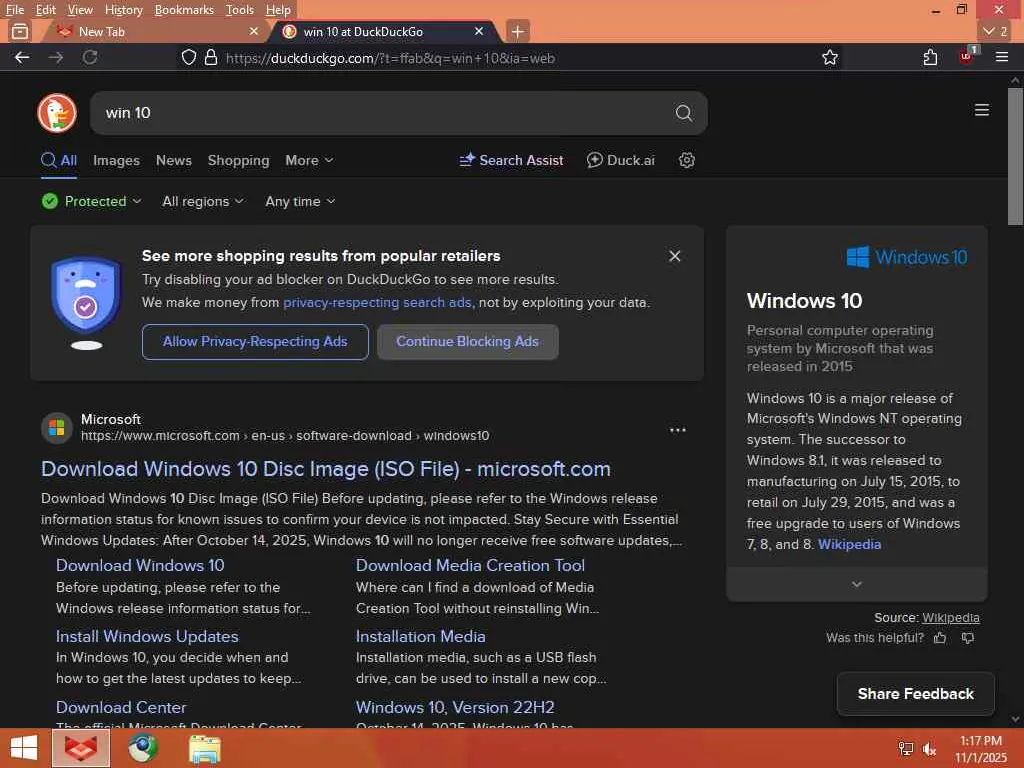Image resolution: width=1024 pixels, height=768 pixels.
Task: Click the padlock site security icon
Action: (210, 57)
